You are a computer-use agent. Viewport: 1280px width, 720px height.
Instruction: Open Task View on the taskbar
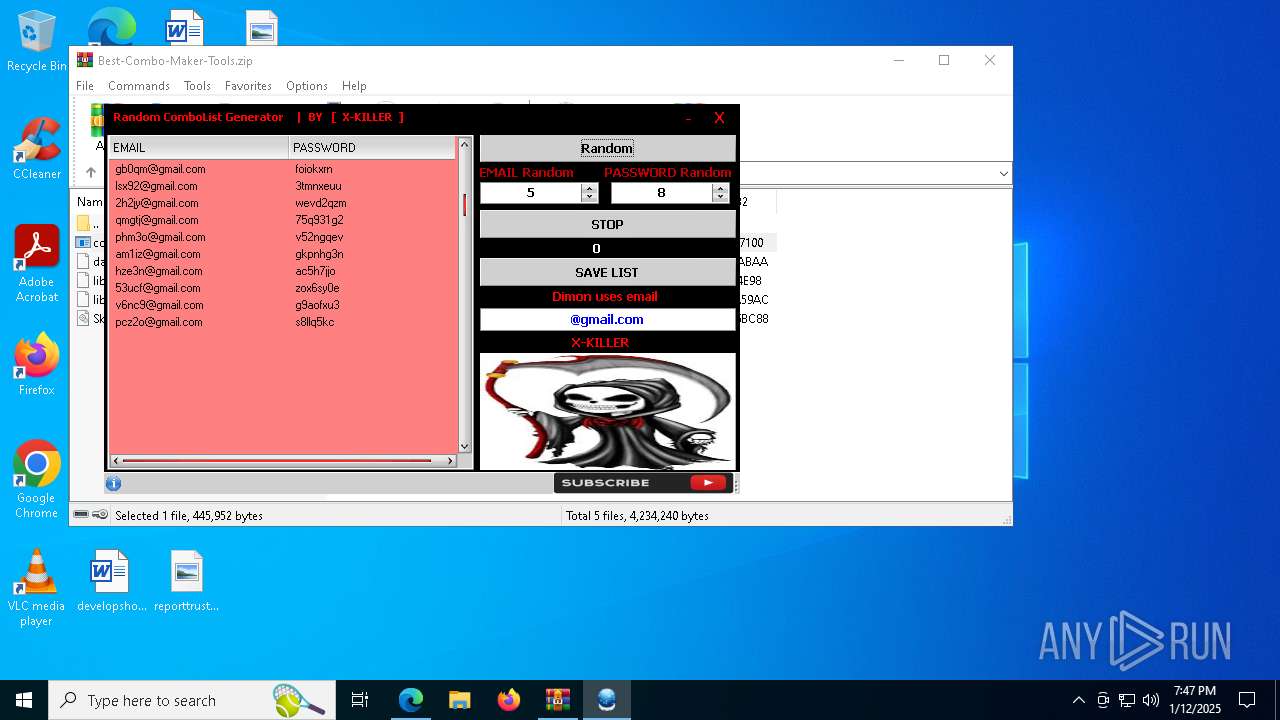coord(360,700)
